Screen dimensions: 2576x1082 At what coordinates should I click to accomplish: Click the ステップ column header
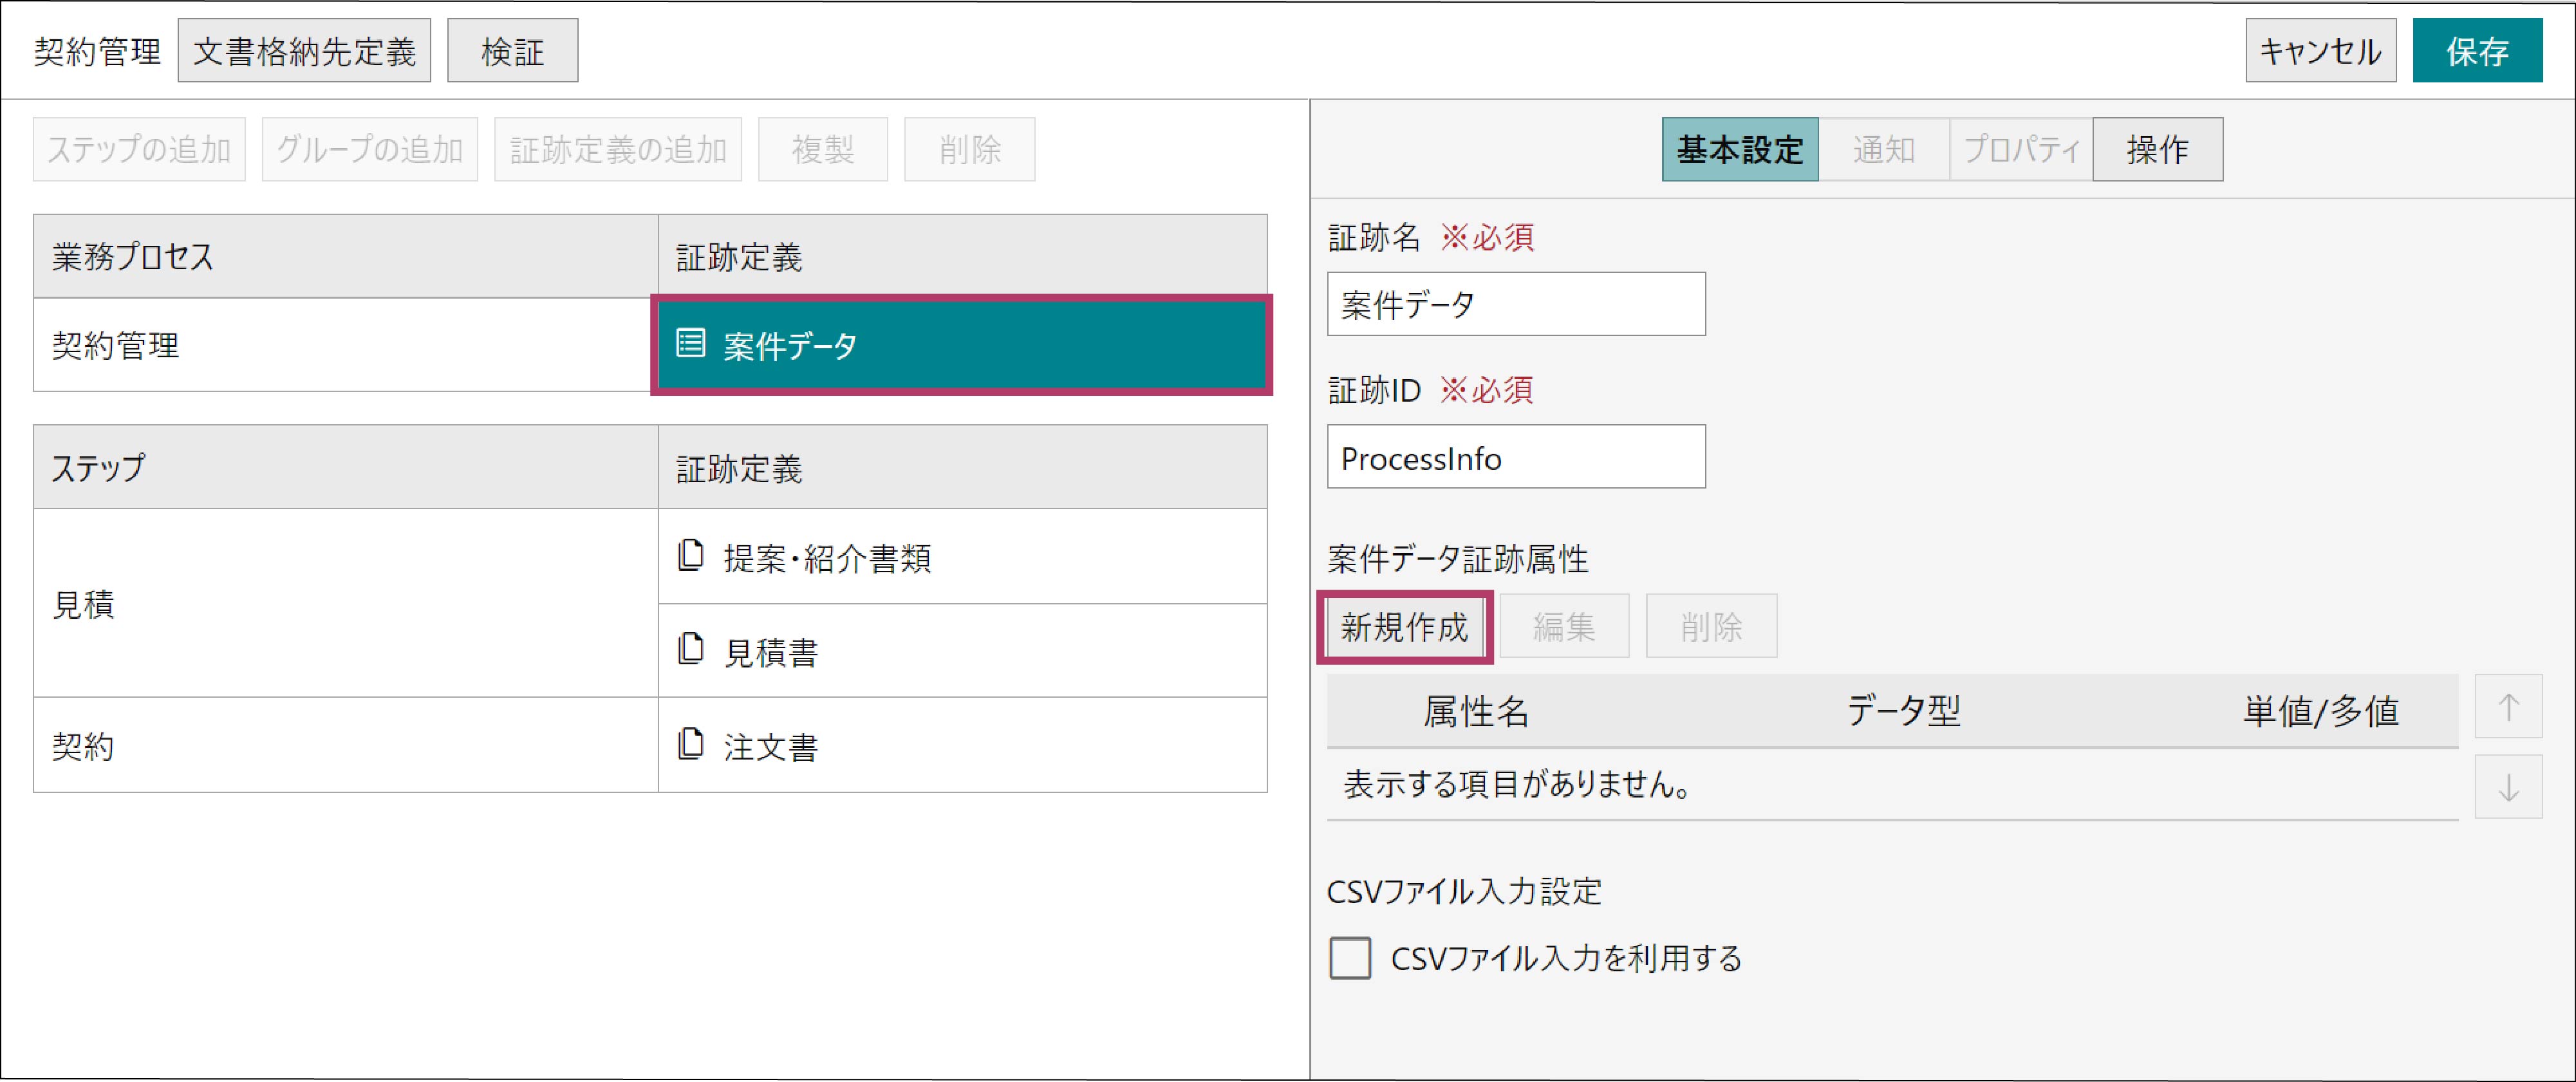(346, 467)
